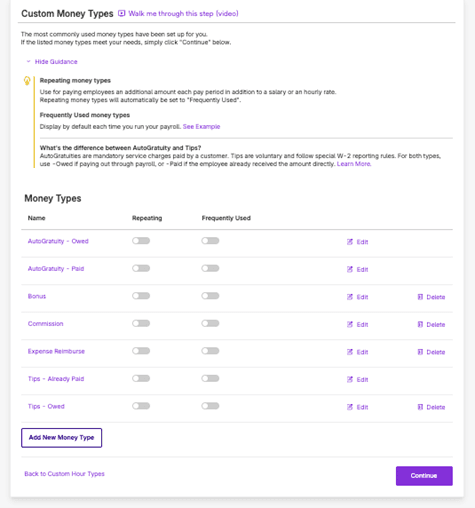Click the edit icon for Expense Reimburse
475x508 pixels.
tap(350, 352)
